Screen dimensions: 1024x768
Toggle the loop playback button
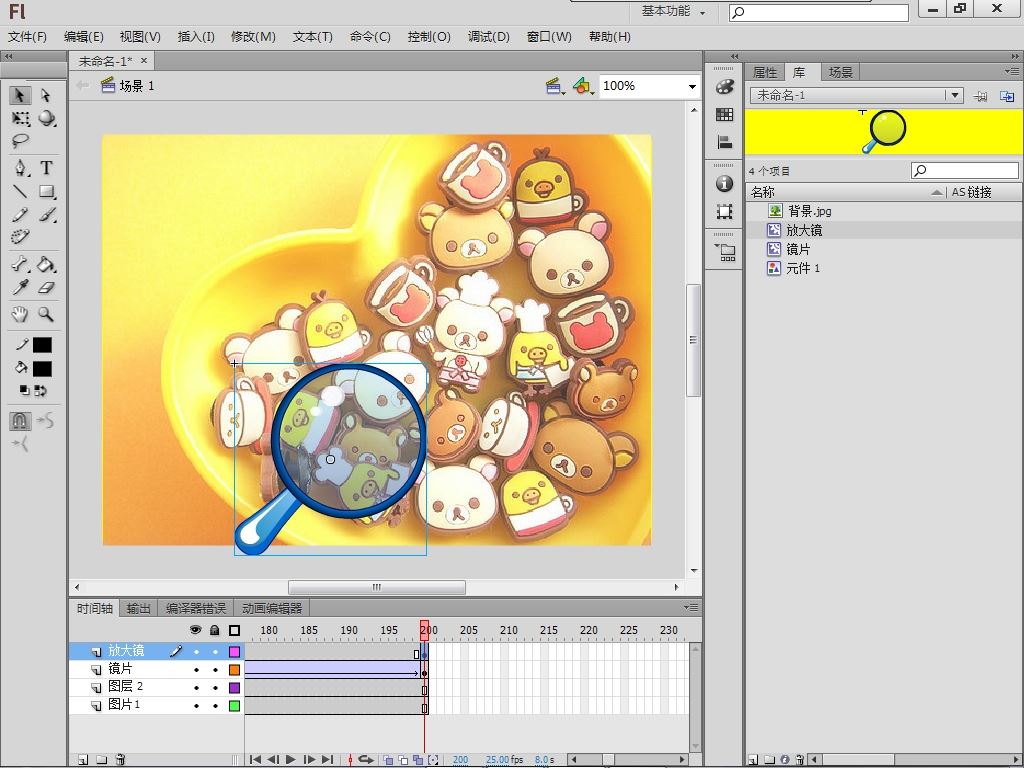[x=366, y=760]
